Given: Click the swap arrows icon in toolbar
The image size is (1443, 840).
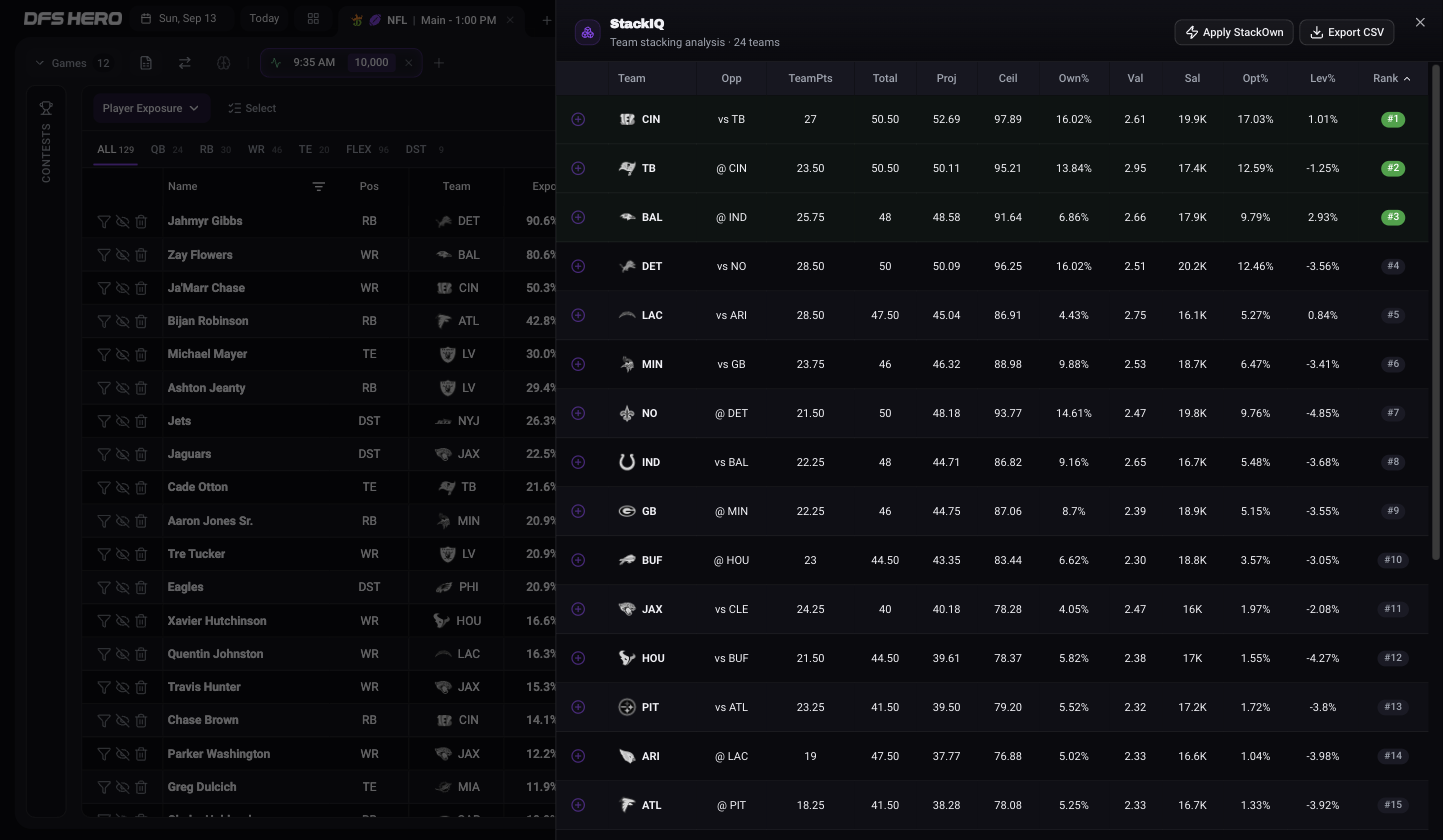Looking at the screenshot, I should (185, 63).
